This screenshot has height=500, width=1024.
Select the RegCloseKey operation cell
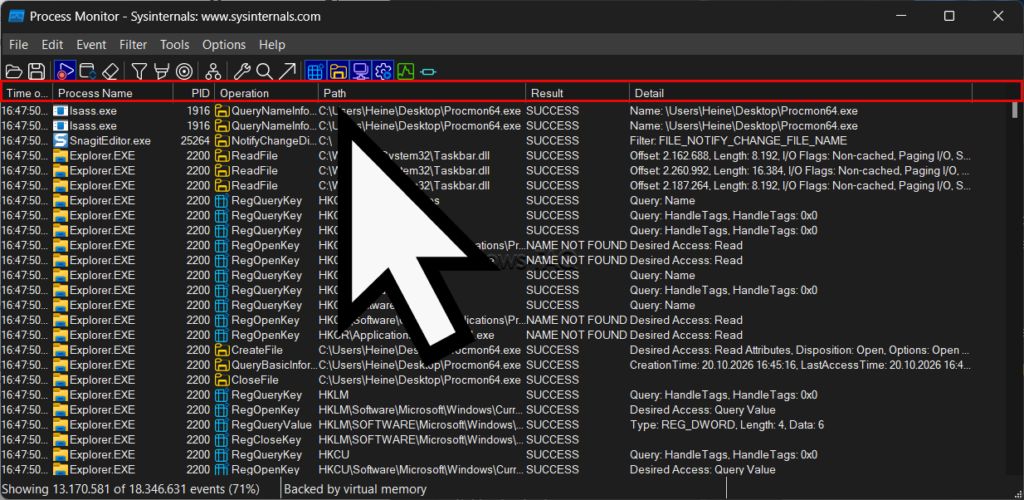(264, 440)
